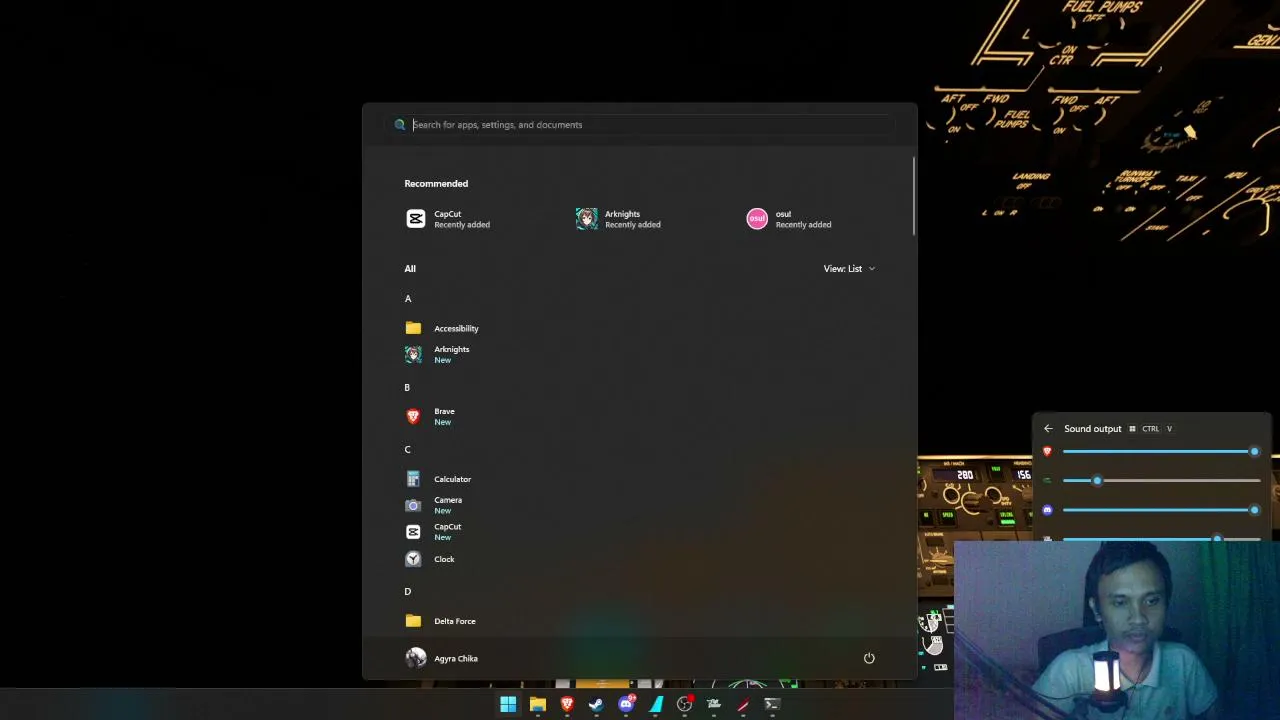Screen dimensions: 1280x720
Task: Click the letter C group header
Action: coord(407,450)
